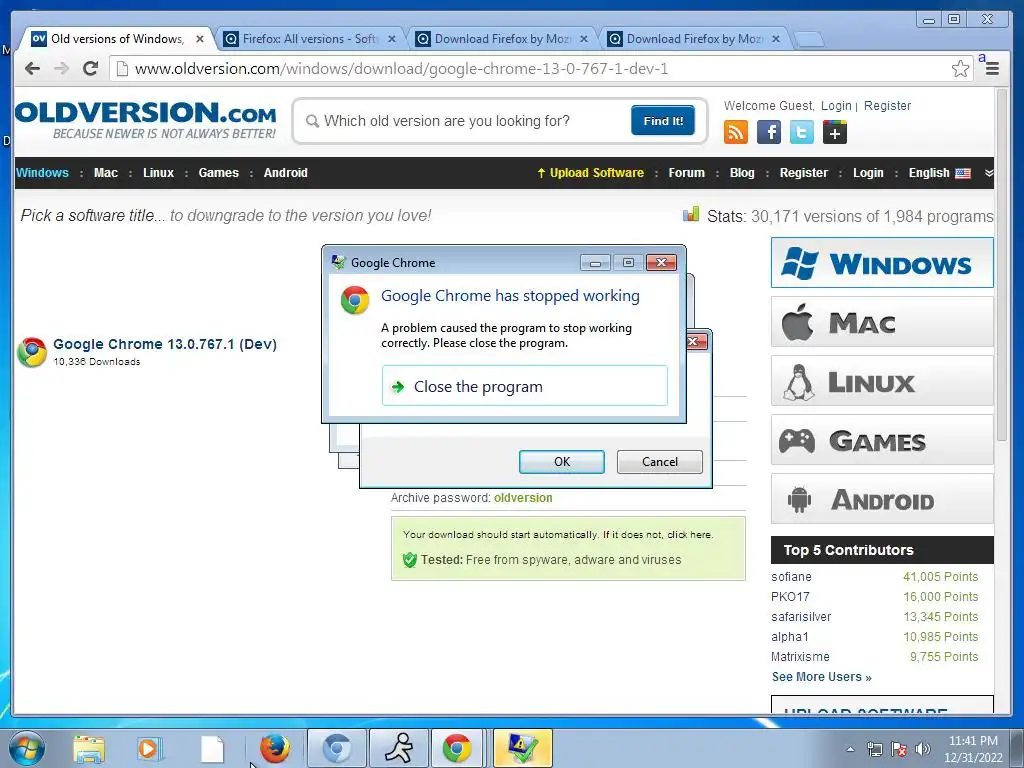This screenshot has width=1024, height=768.
Task: Click the browser Back arrow
Action: point(32,69)
